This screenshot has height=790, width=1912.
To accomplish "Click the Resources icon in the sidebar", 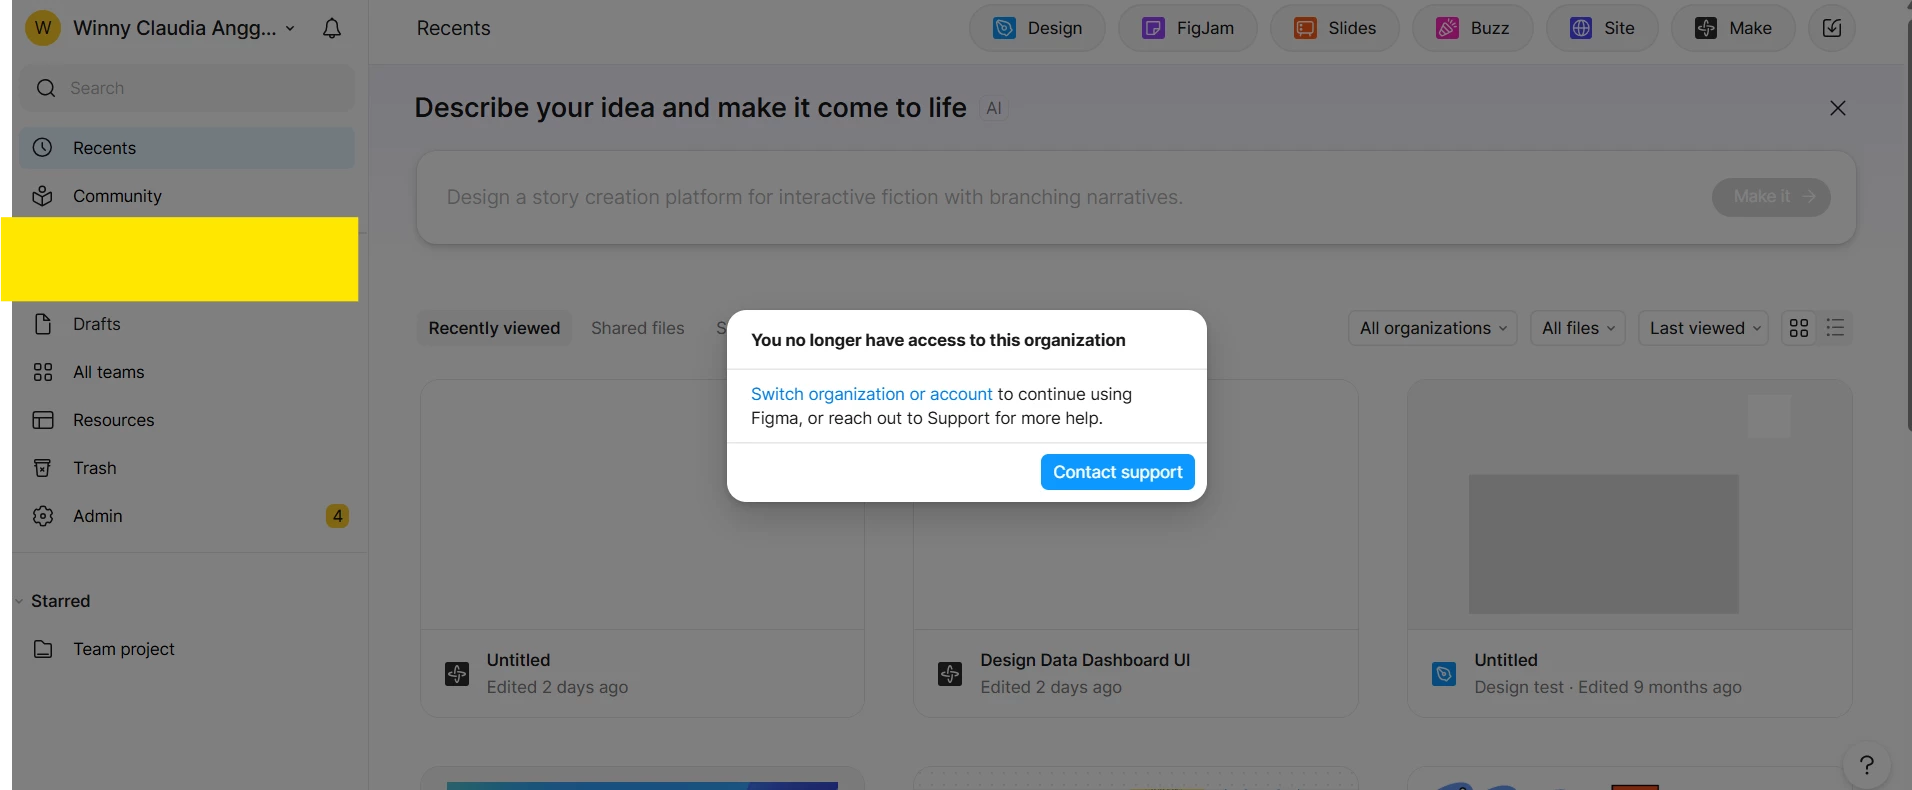I will click(42, 420).
